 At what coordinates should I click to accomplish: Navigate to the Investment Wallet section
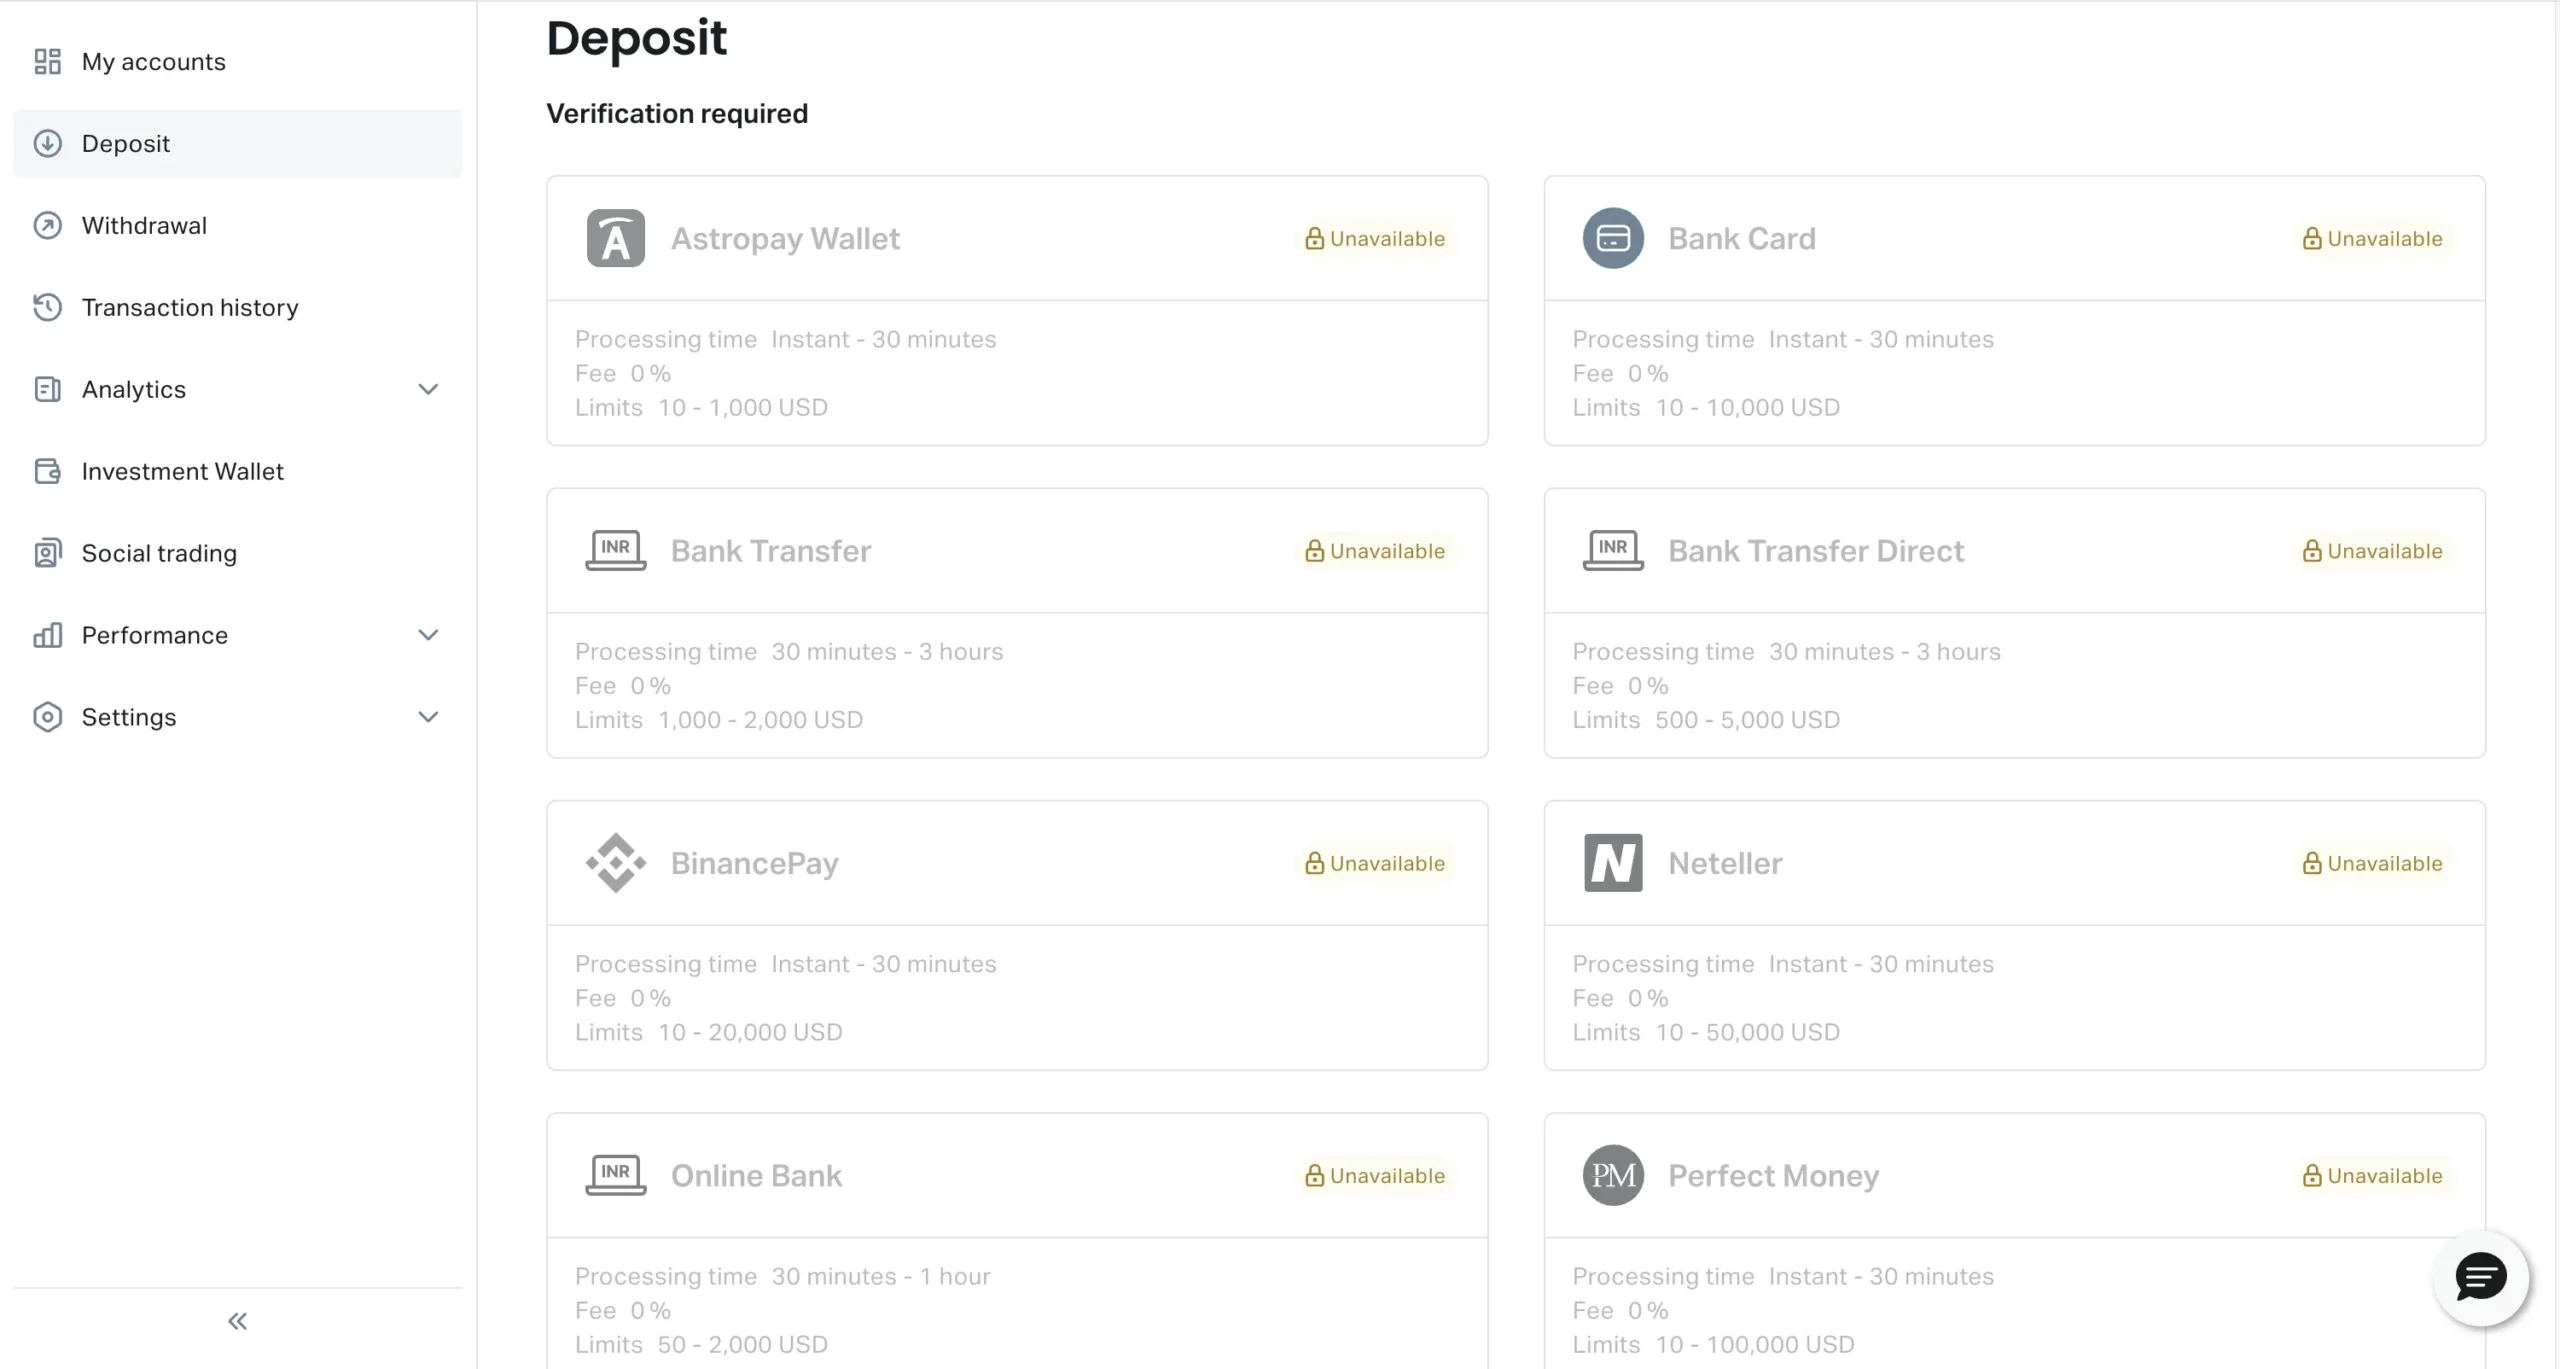click(181, 470)
